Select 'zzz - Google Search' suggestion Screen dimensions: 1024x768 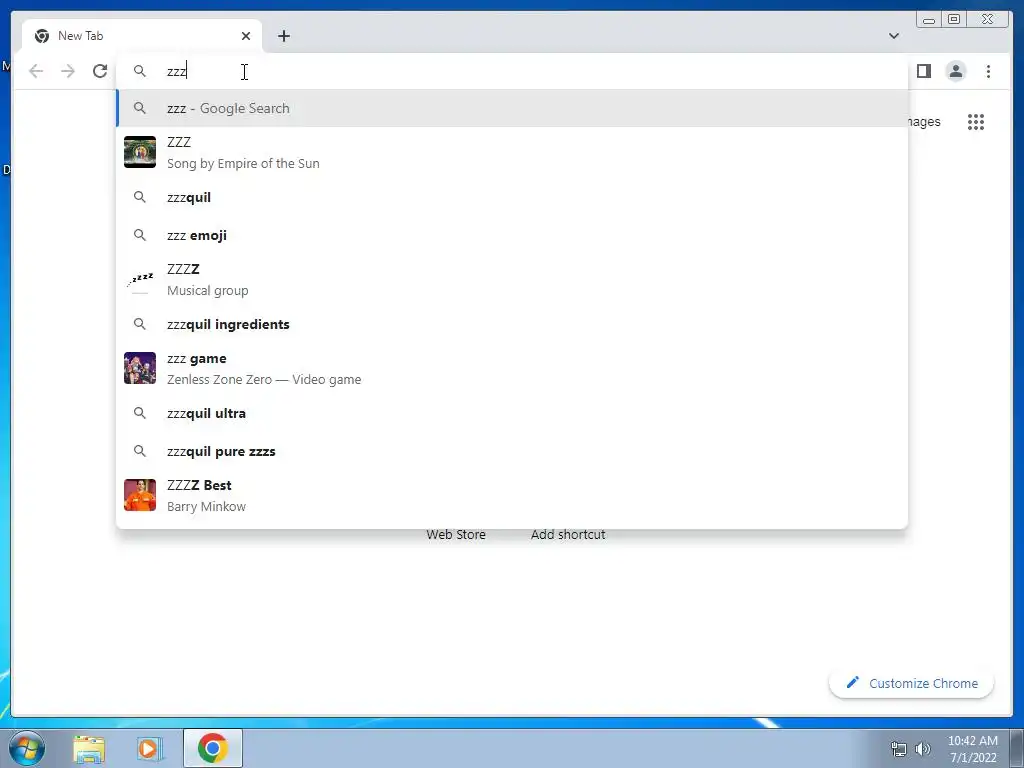tap(512, 108)
